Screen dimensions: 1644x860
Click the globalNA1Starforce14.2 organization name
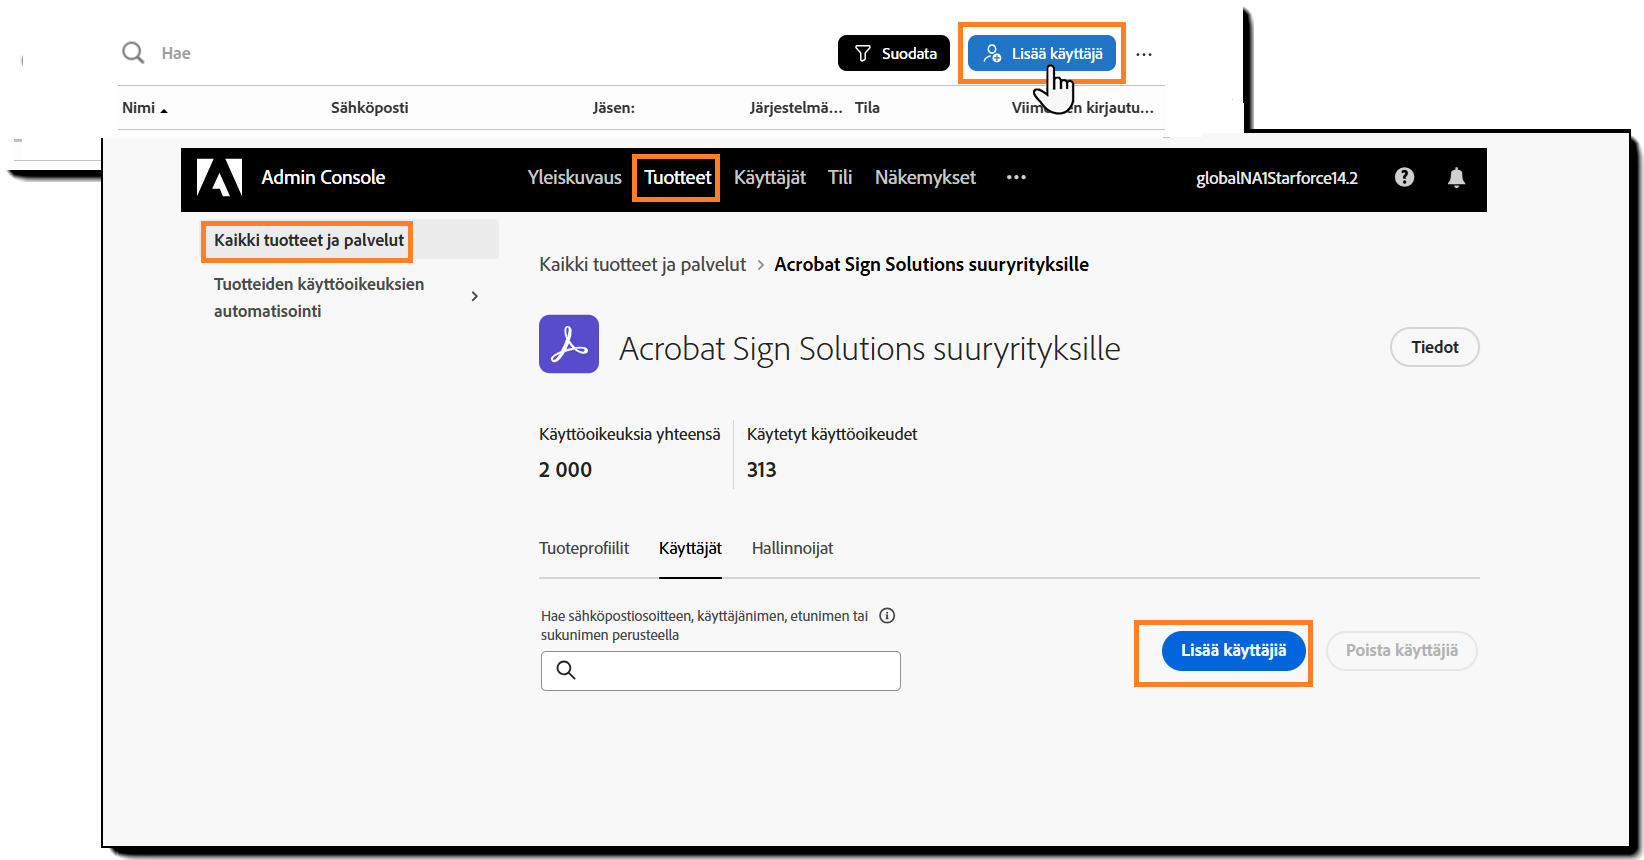coord(1277,178)
